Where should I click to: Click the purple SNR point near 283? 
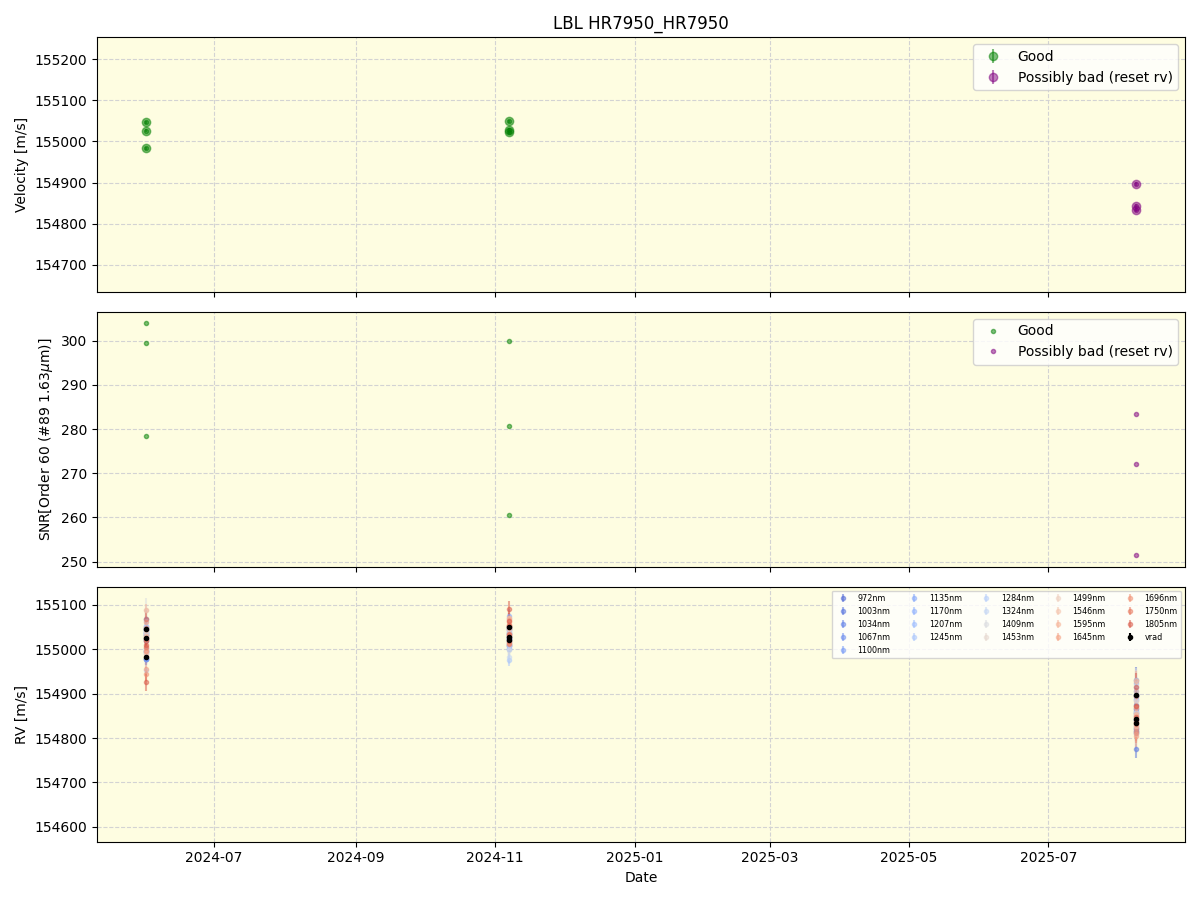point(1136,414)
